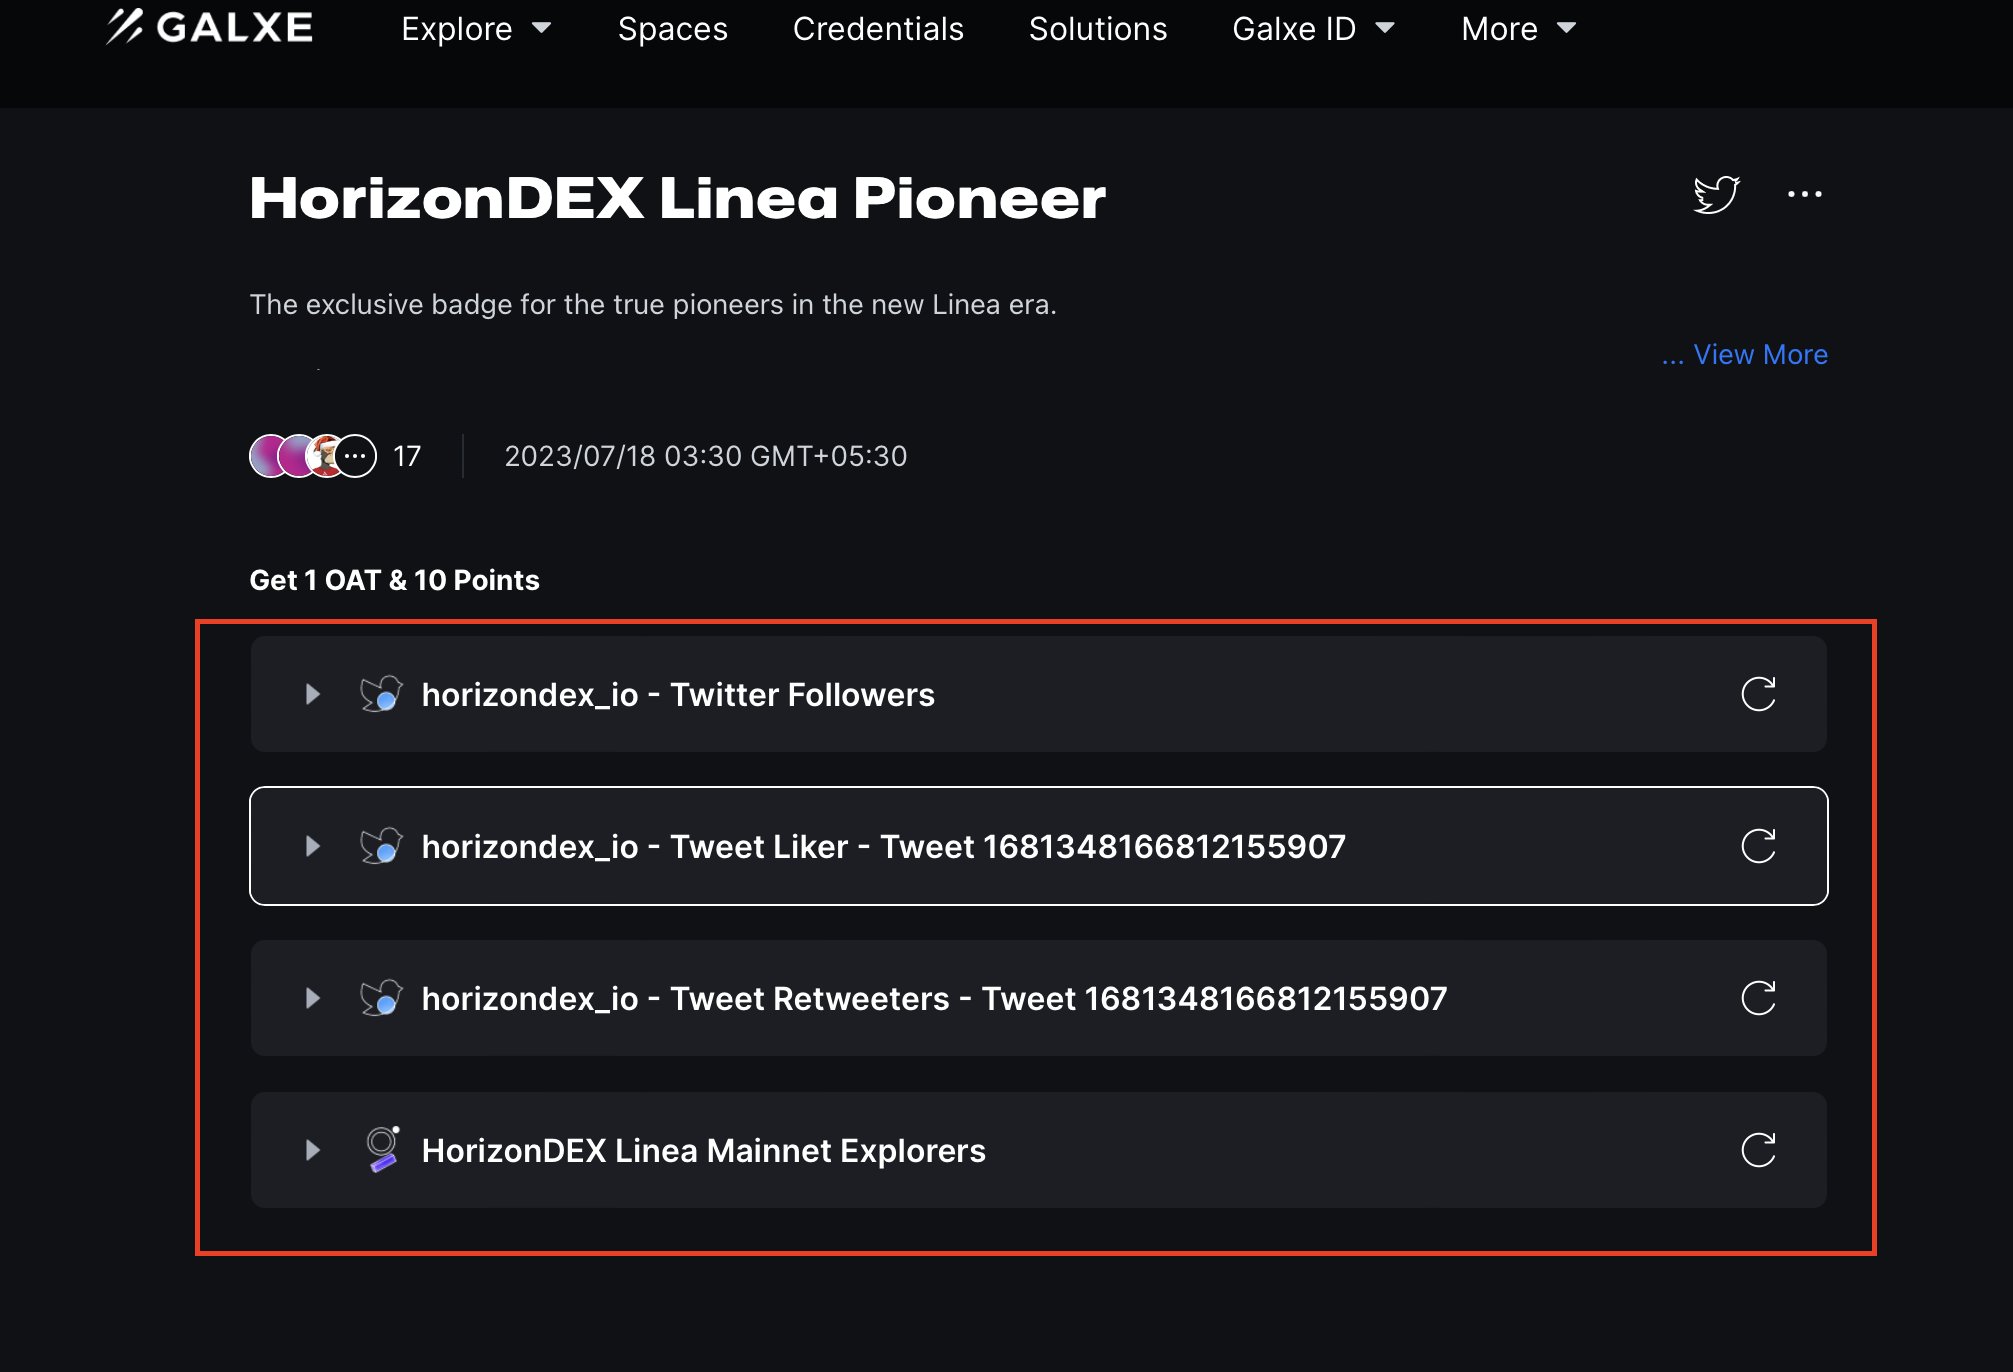Screen dimensions: 2013x1372
Task: Open Credentials in navigation bar
Action: [878, 29]
